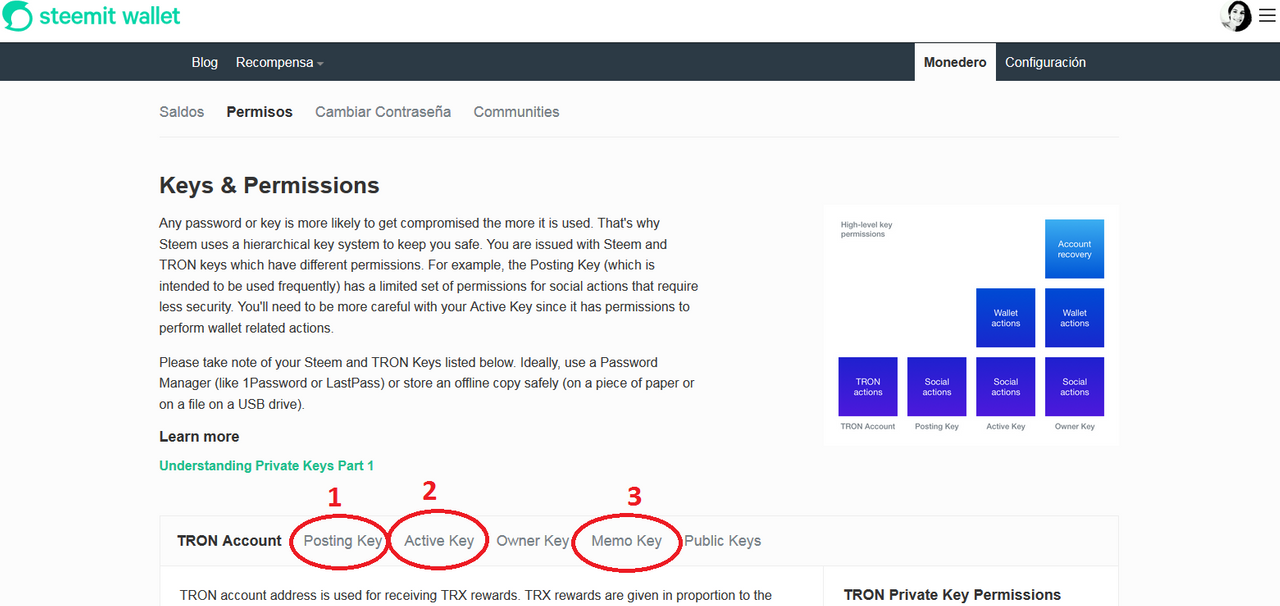Open the hamburger menu icon
This screenshot has height=606, width=1280.
(1267, 16)
